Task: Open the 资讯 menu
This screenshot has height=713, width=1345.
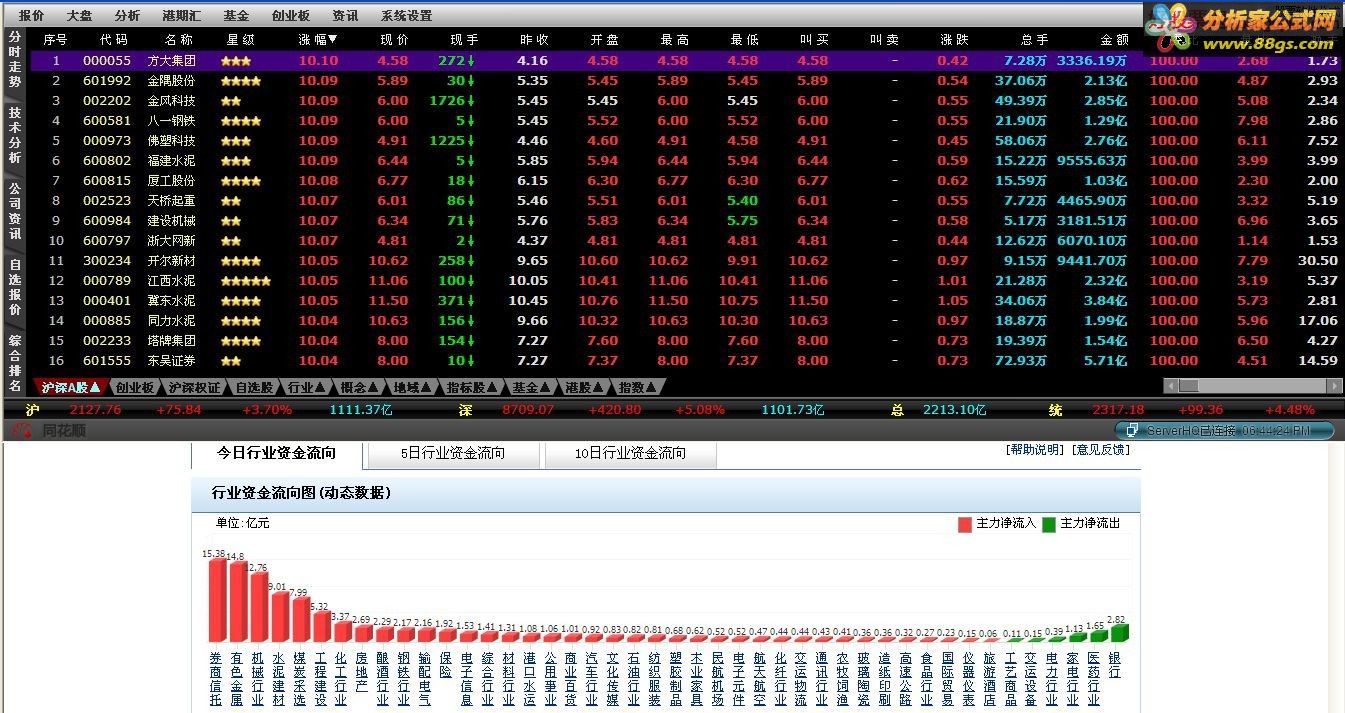Action: (x=345, y=16)
